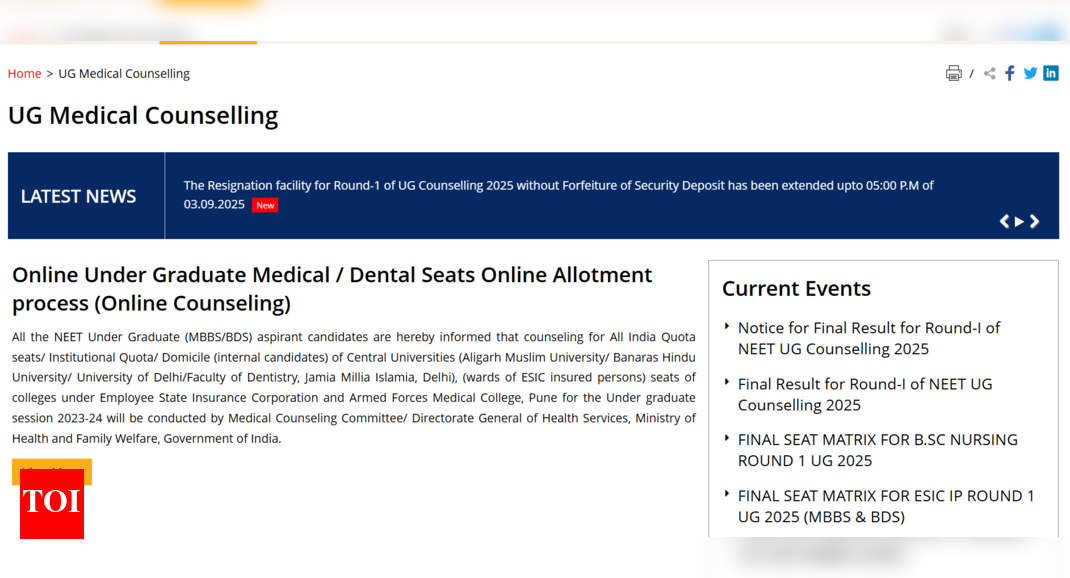Image resolution: width=1070 pixels, height=578 pixels.
Task: Share page on LinkedIn
Action: point(1051,73)
